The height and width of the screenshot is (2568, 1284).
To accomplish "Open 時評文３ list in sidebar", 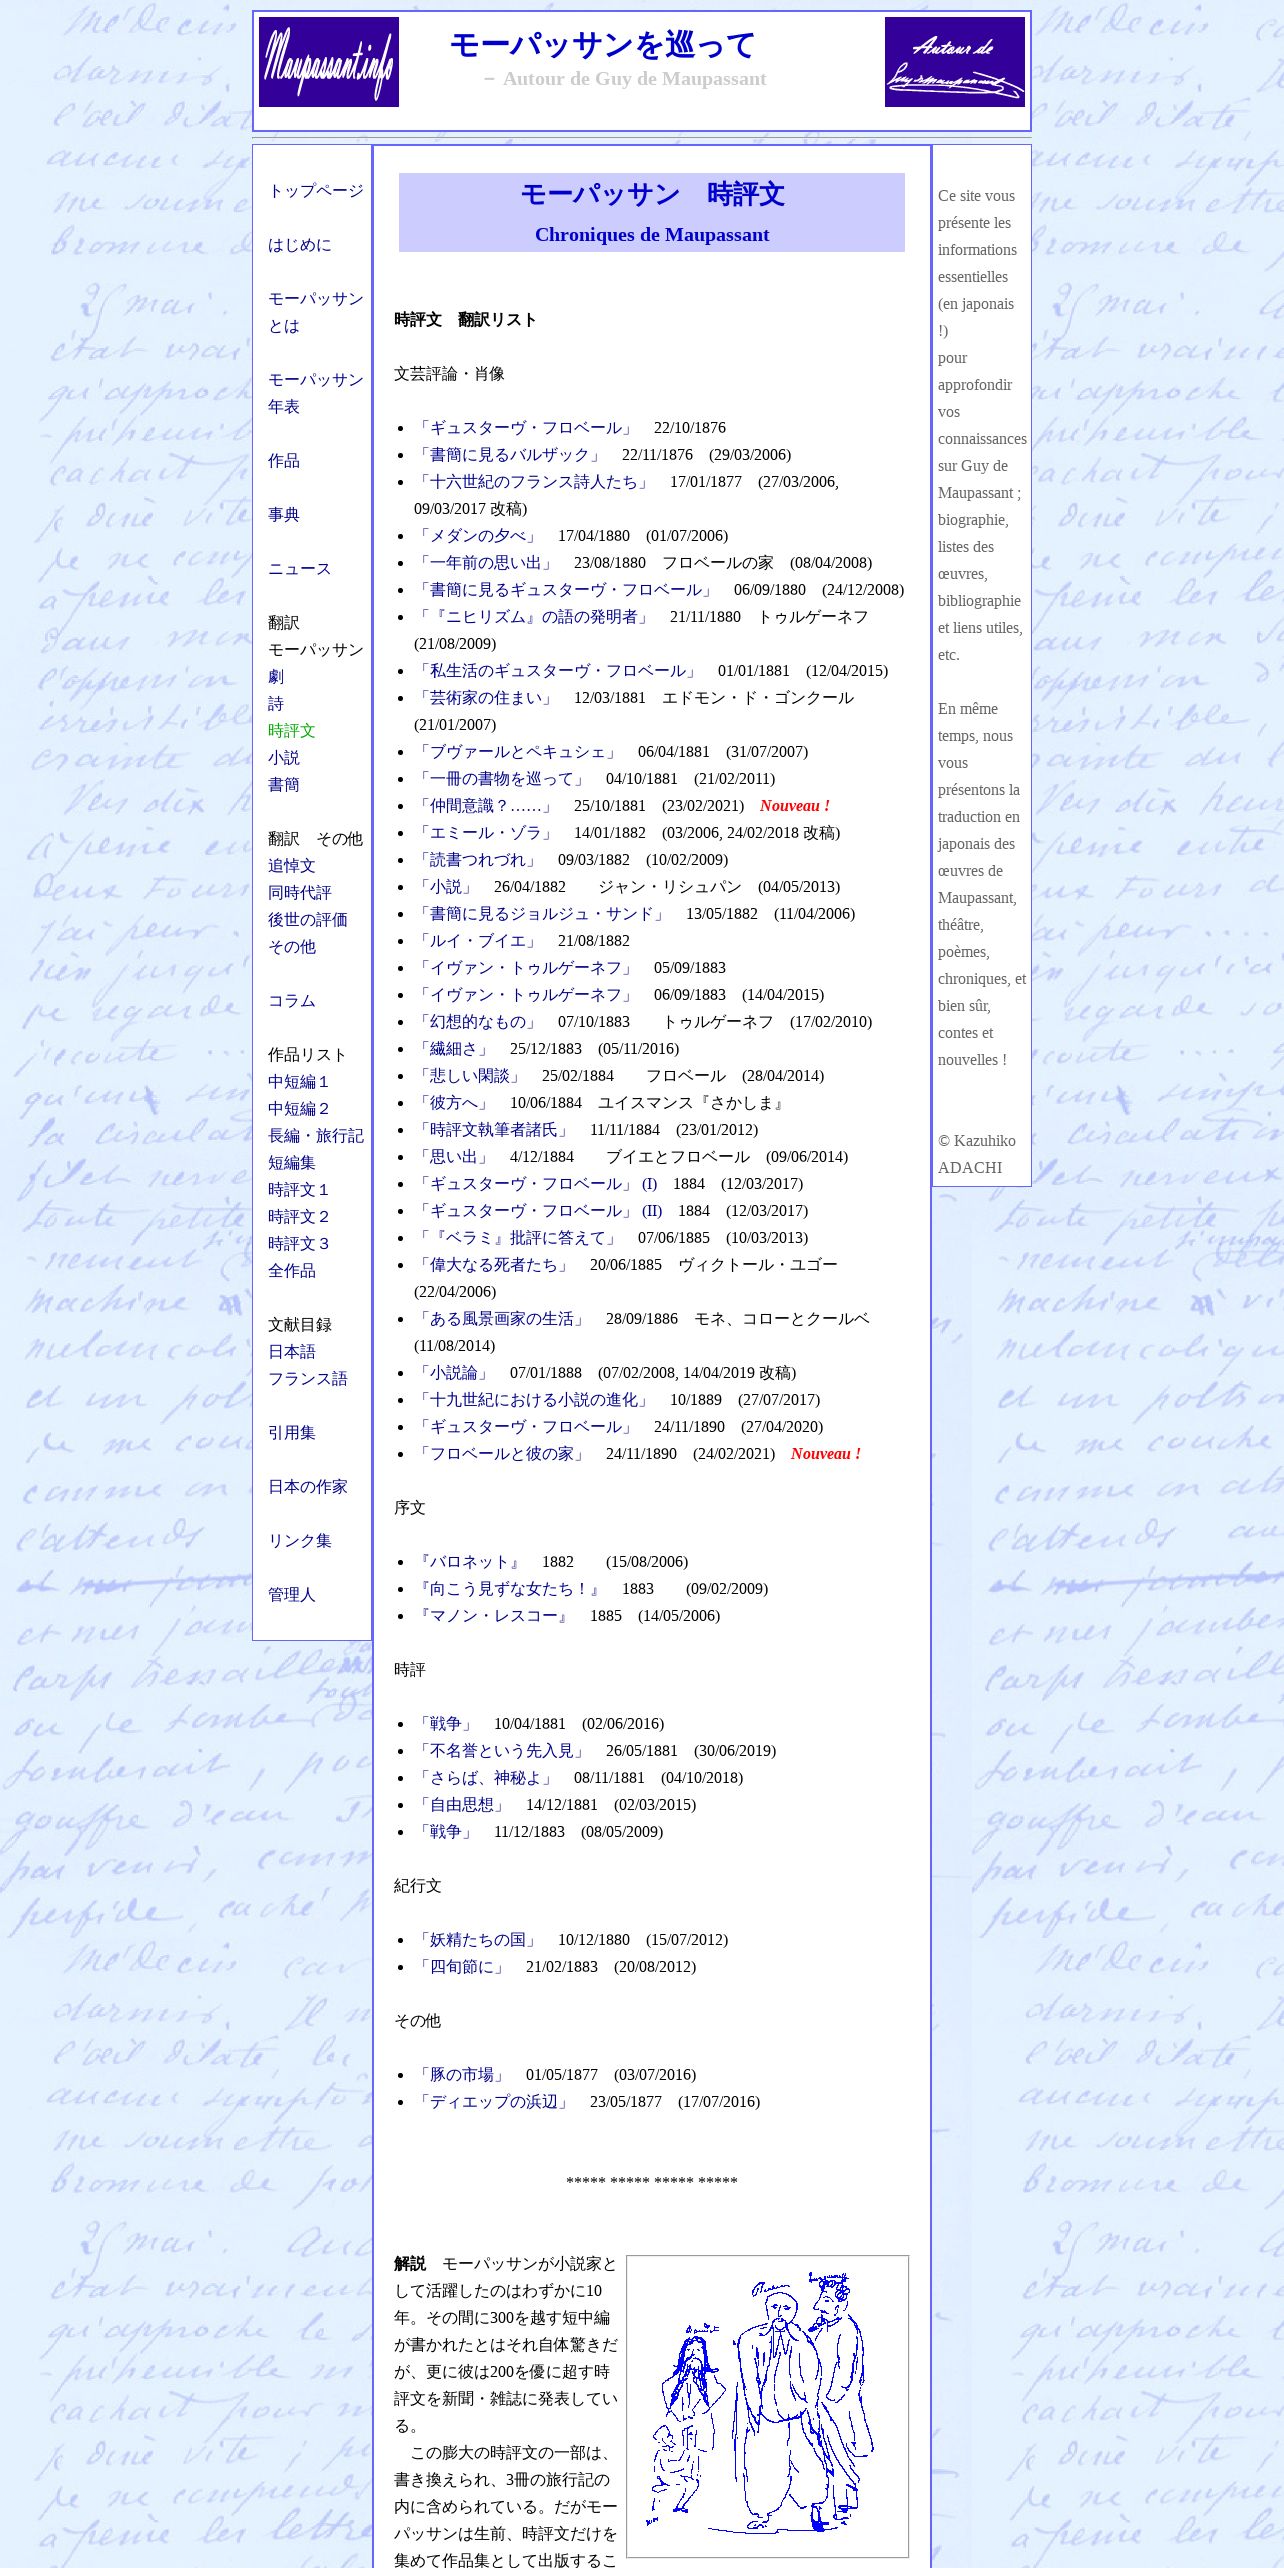I will click(x=299, y=1244).
